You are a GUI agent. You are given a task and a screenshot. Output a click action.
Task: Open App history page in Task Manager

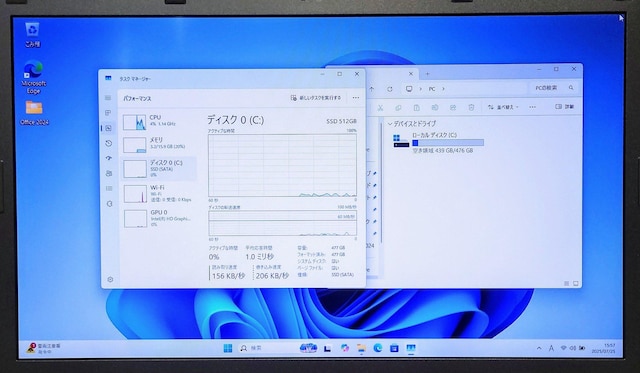coord(109,143)
